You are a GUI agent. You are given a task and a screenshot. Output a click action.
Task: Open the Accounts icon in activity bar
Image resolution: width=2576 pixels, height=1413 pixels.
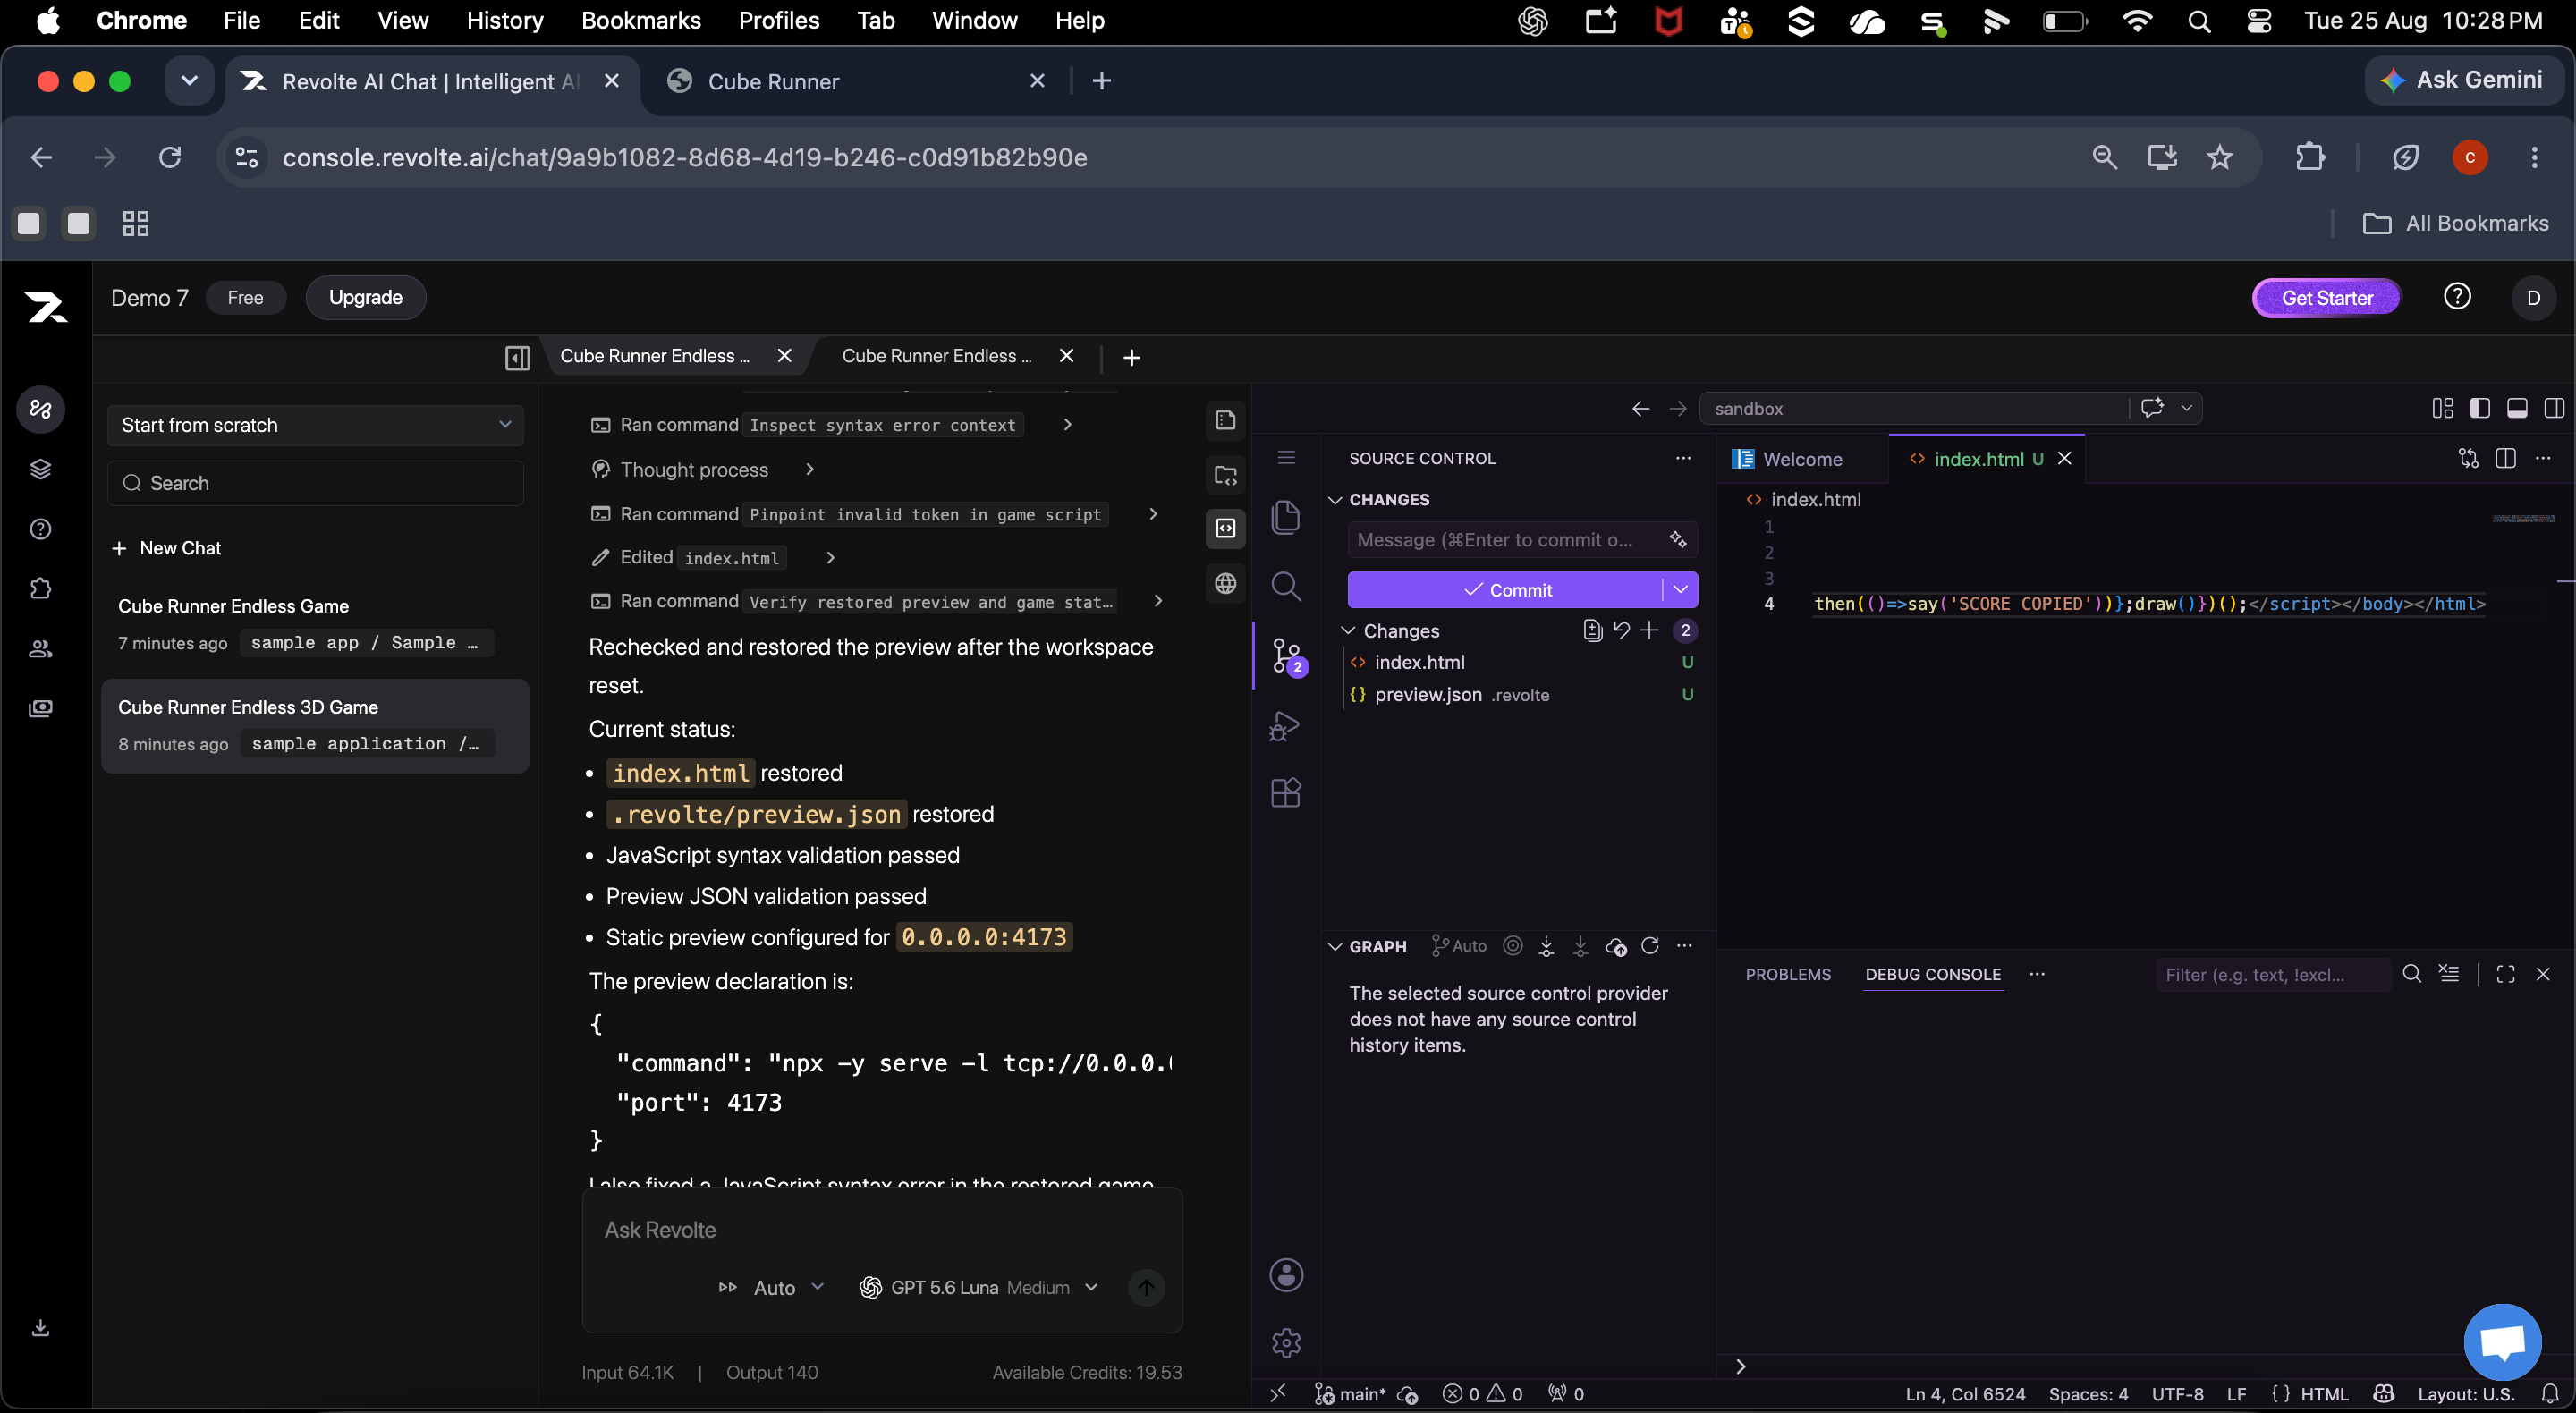coord(1286,1275)
